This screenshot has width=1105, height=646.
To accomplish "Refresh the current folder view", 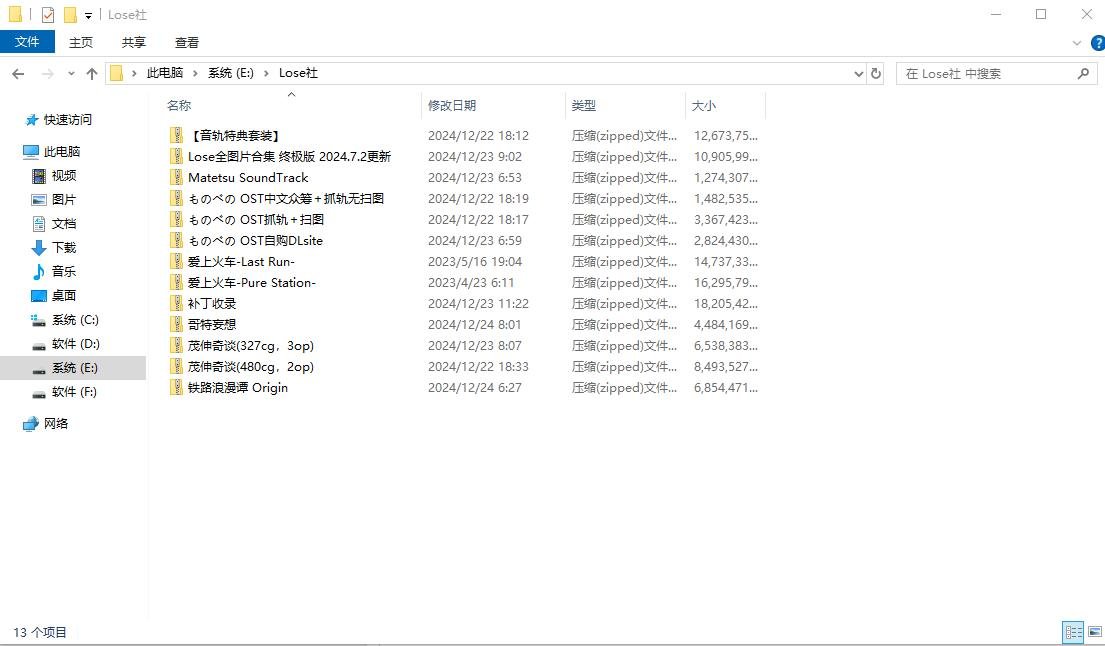I will point(877,74).
